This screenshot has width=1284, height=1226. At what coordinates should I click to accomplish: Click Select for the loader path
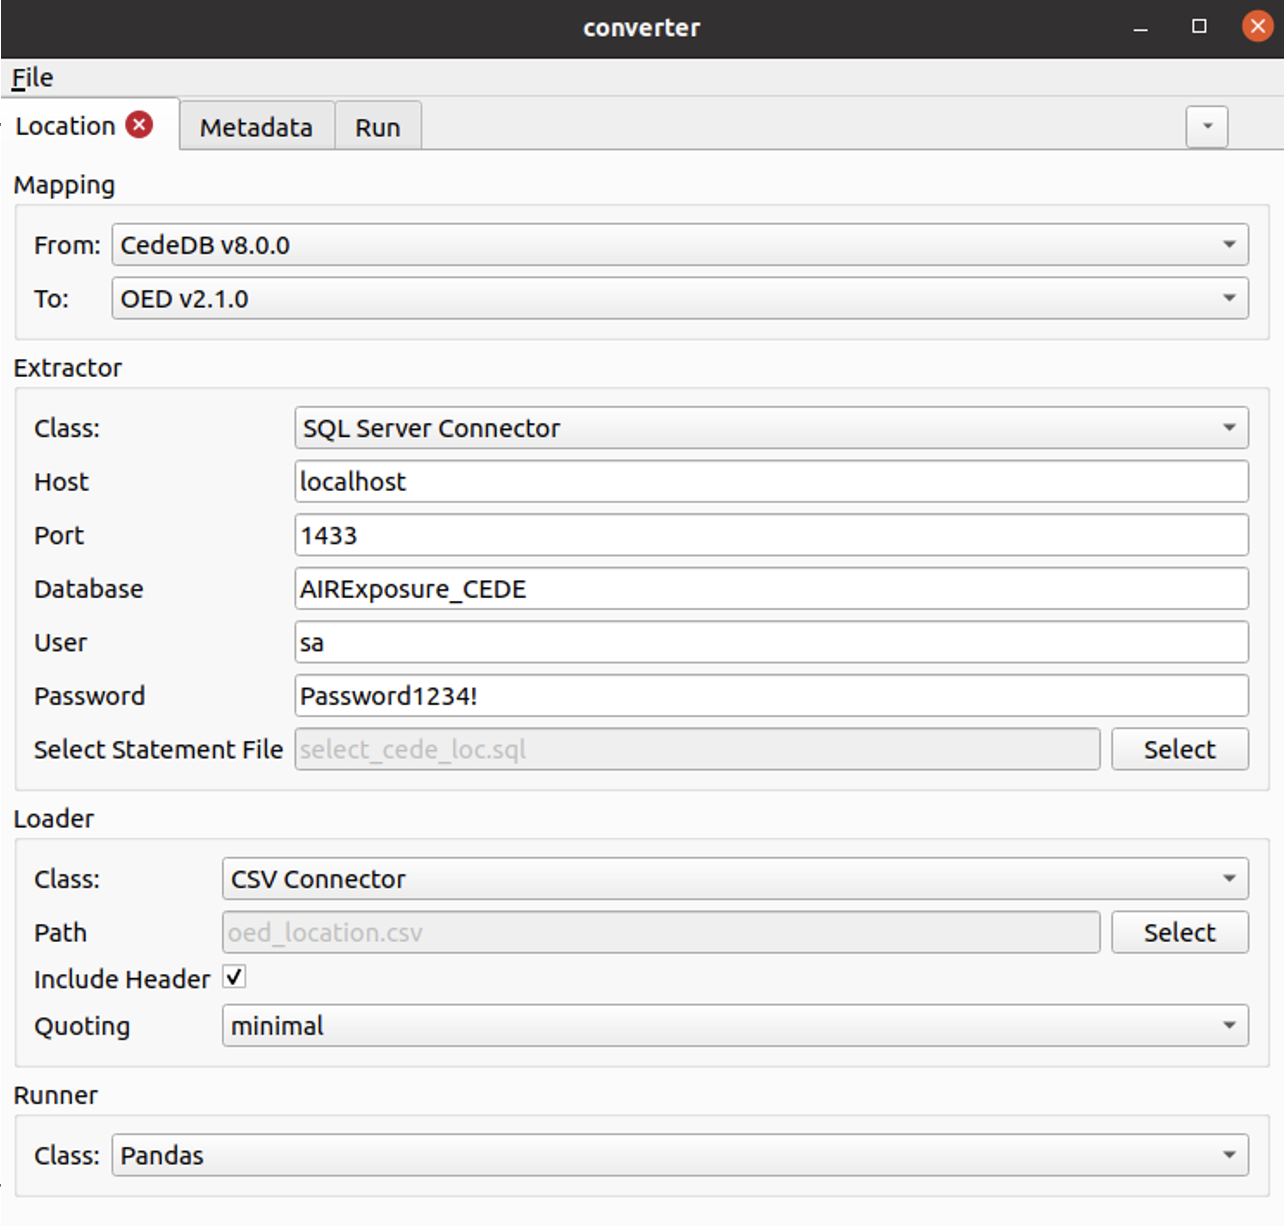(x=1180, y=932)
